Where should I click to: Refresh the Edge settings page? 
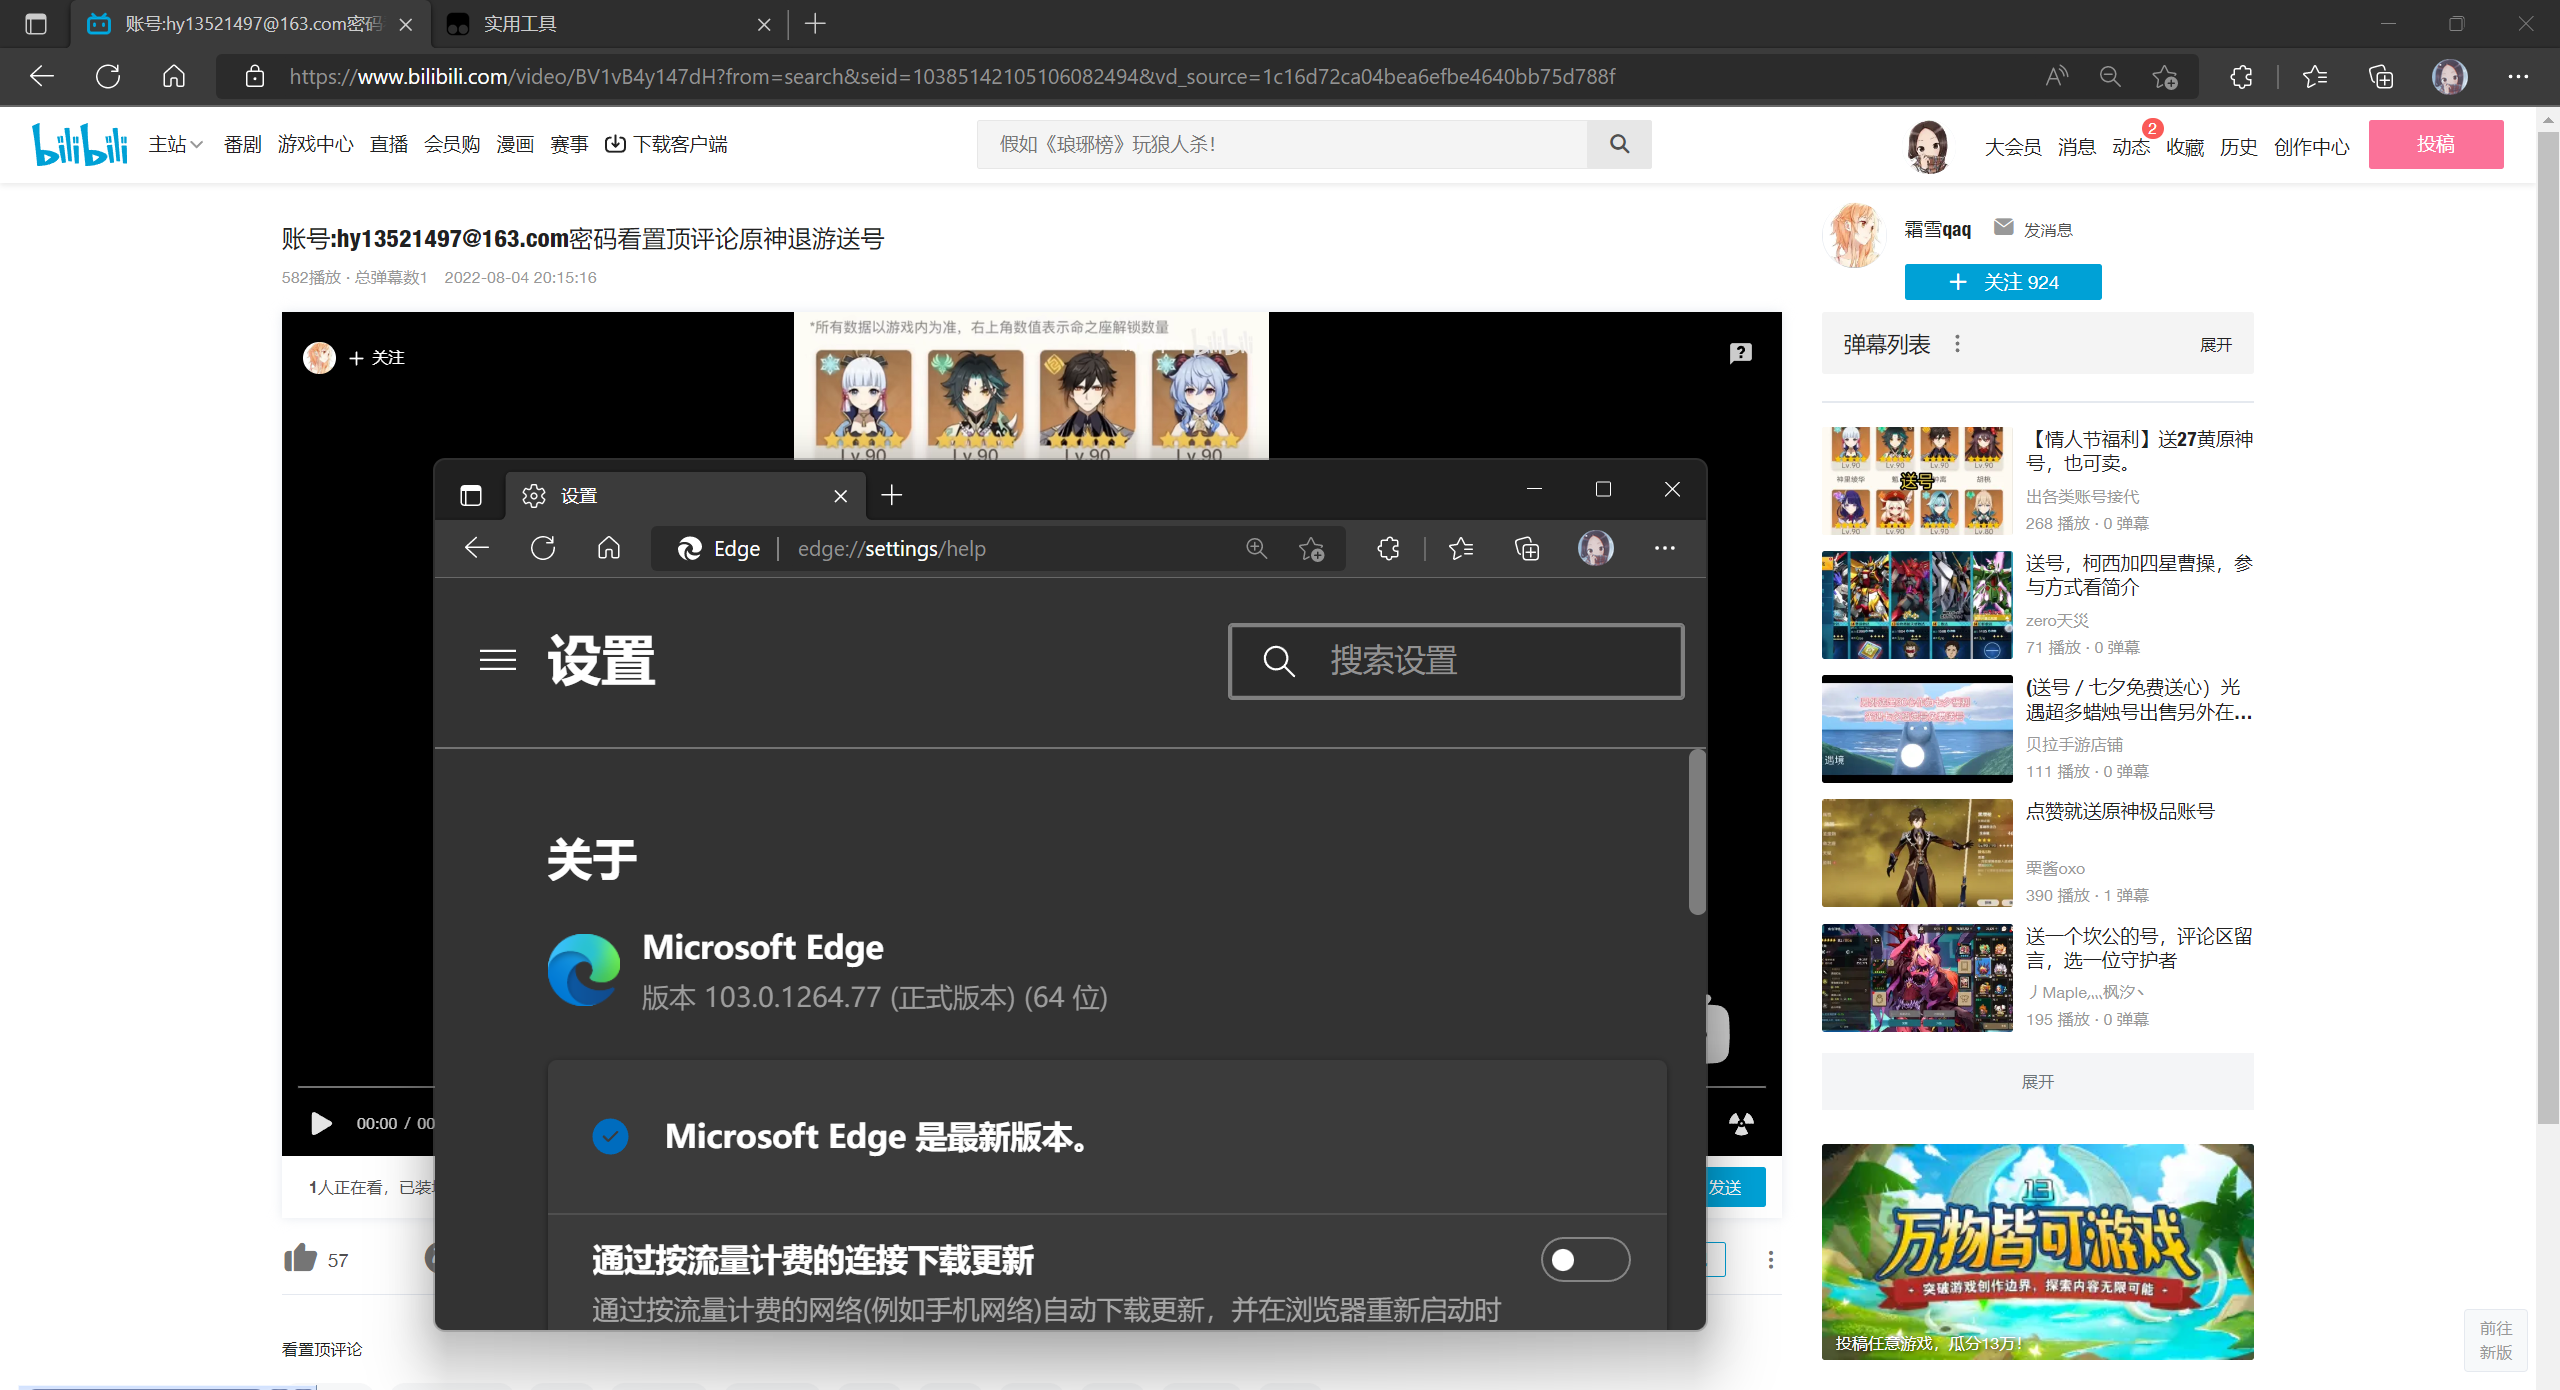pyautogui.click(x=543, y=548)
